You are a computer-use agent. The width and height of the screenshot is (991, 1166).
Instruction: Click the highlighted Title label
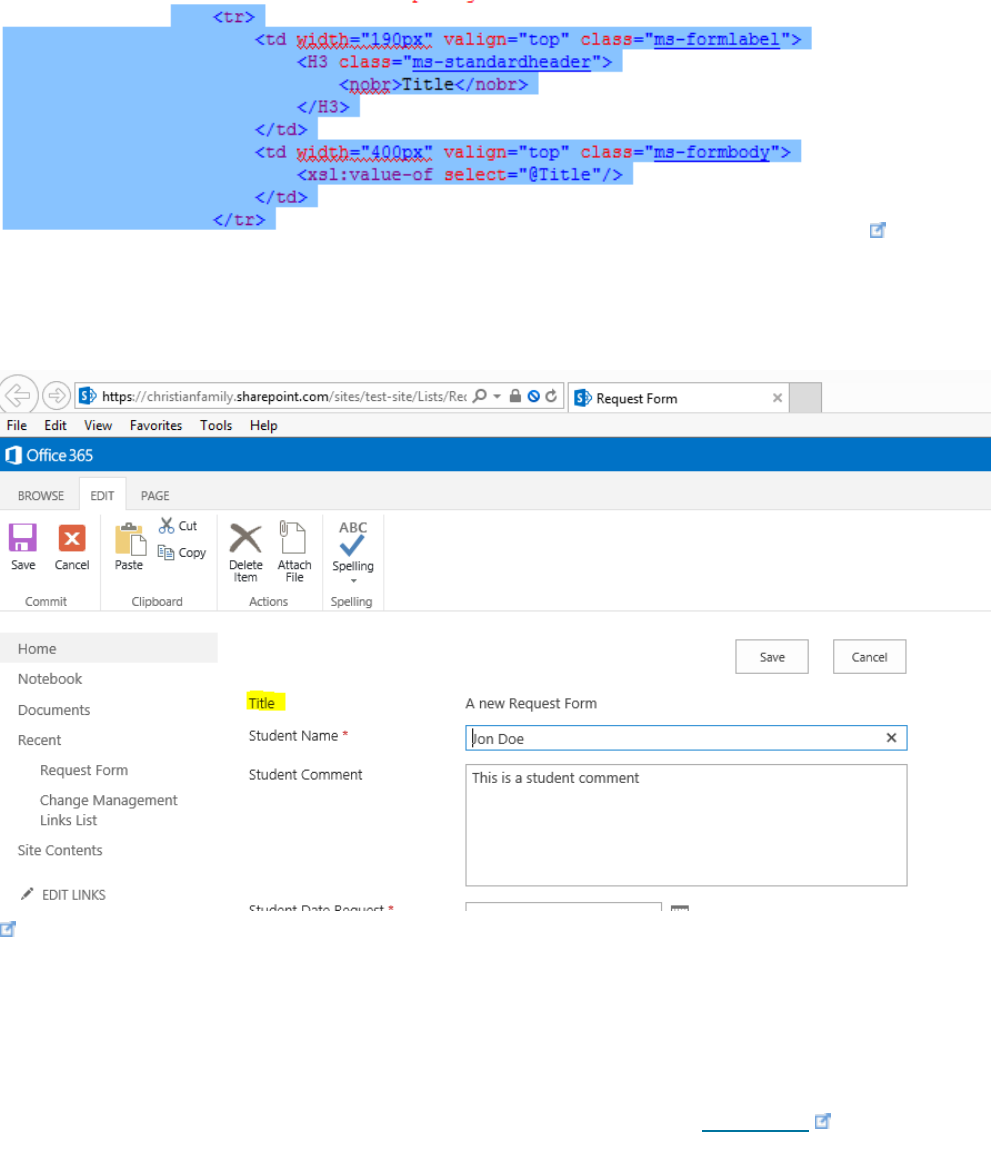262,703
